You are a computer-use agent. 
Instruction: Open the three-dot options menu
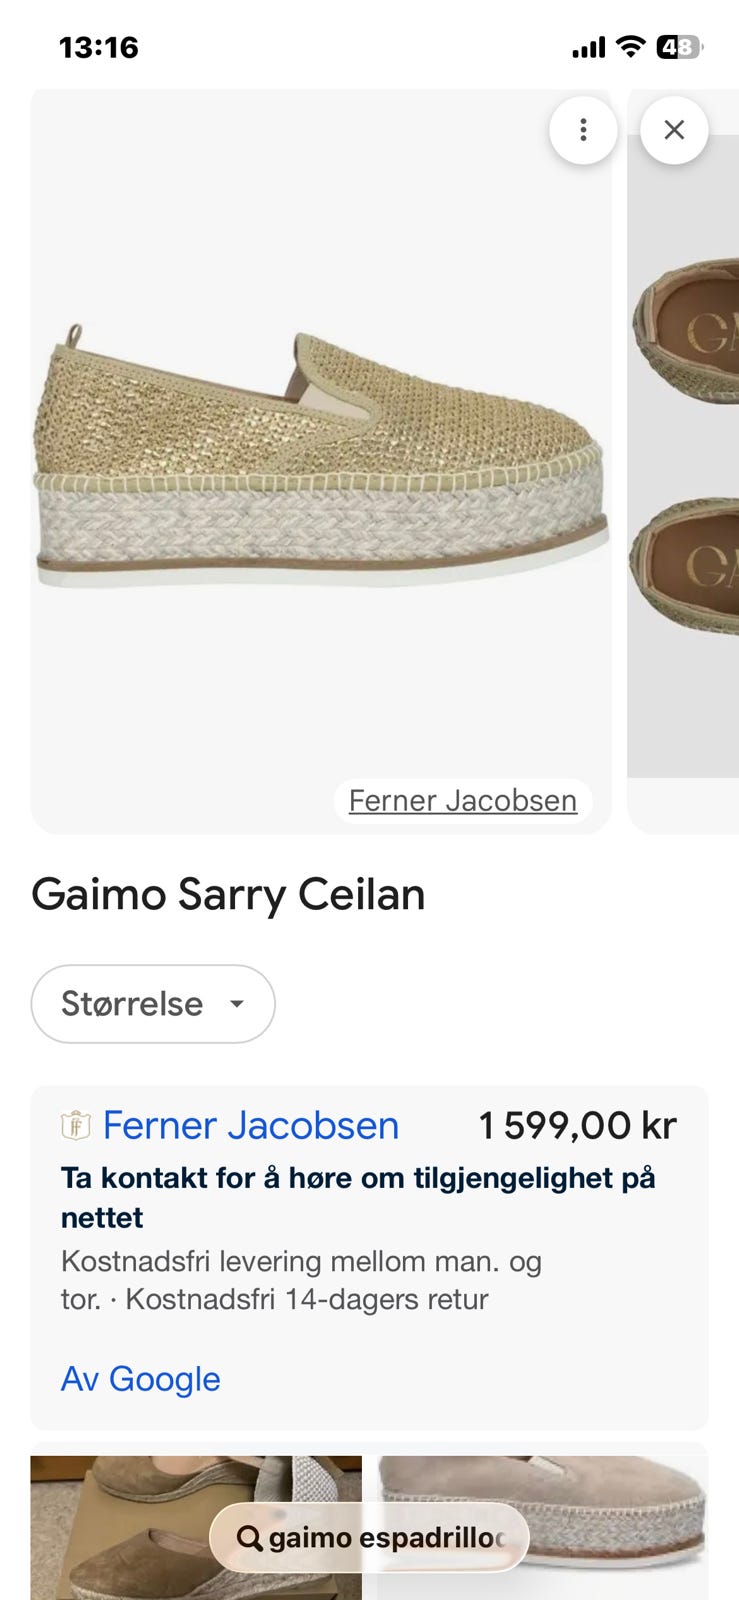(583, 130)
